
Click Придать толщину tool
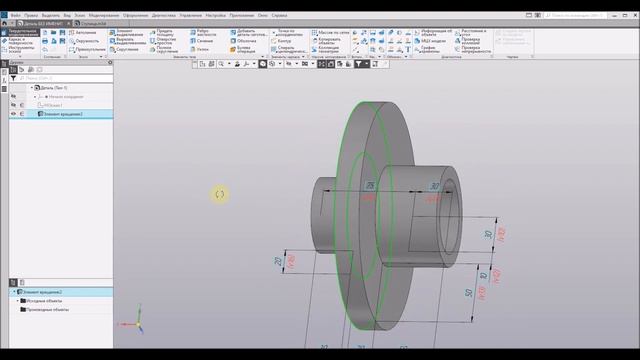[162, 32]
